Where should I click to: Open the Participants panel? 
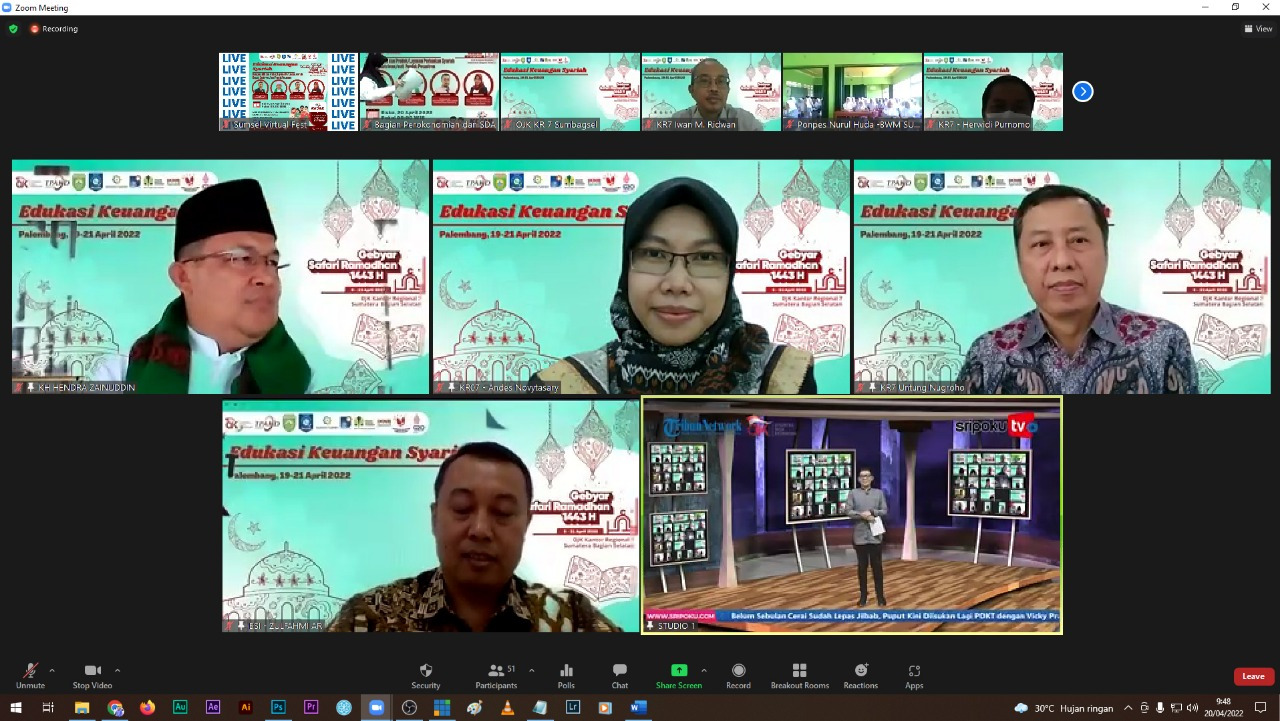pos(496,675)
